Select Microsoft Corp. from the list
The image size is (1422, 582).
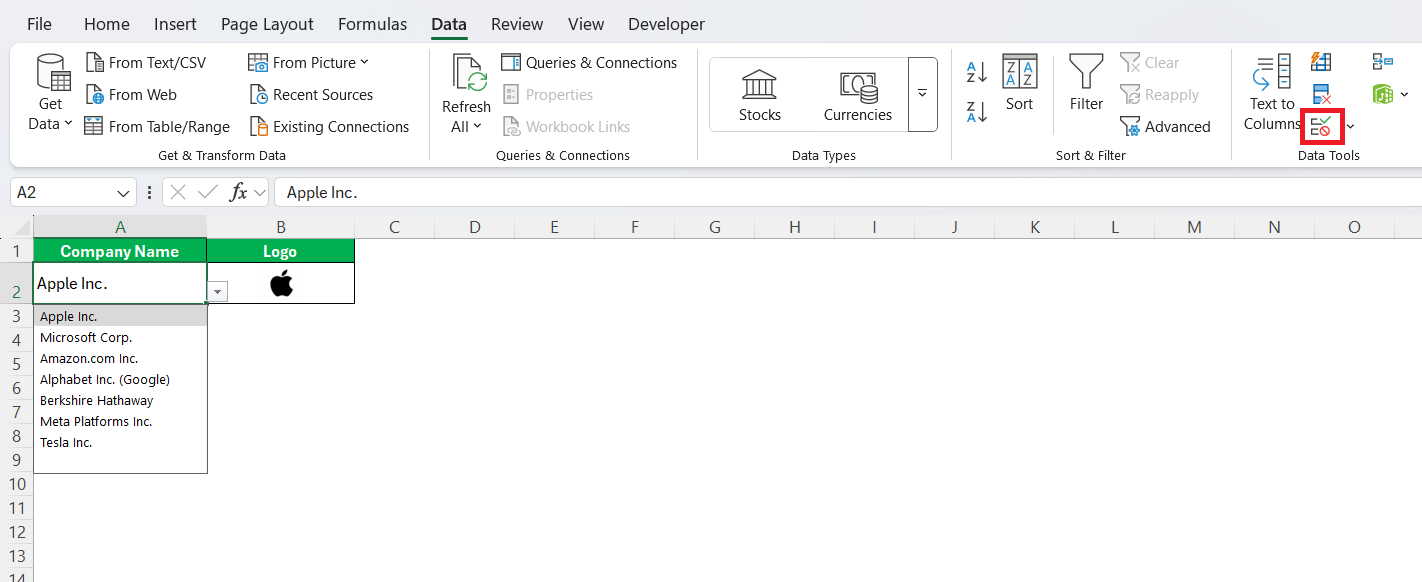point(120,337)
